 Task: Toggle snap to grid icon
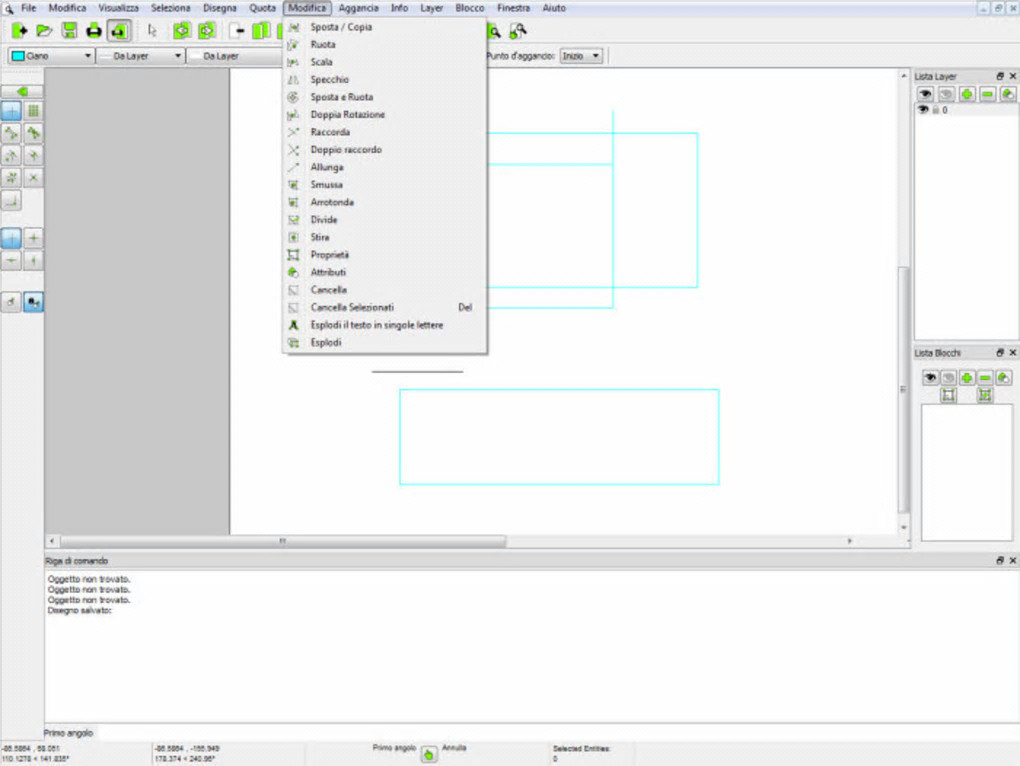click(x=33, y=111)
